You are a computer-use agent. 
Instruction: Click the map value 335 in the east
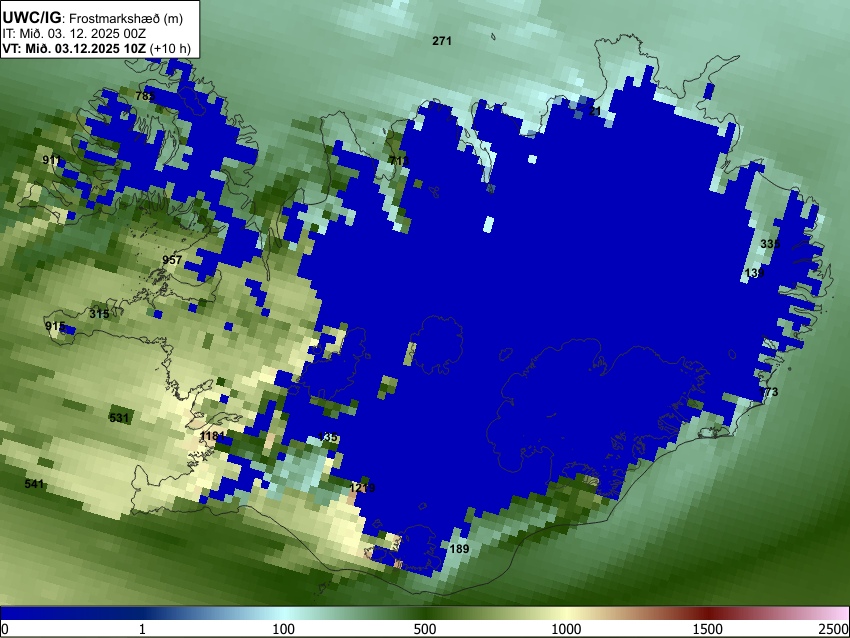pyautogui.click(x=770, y=243)
